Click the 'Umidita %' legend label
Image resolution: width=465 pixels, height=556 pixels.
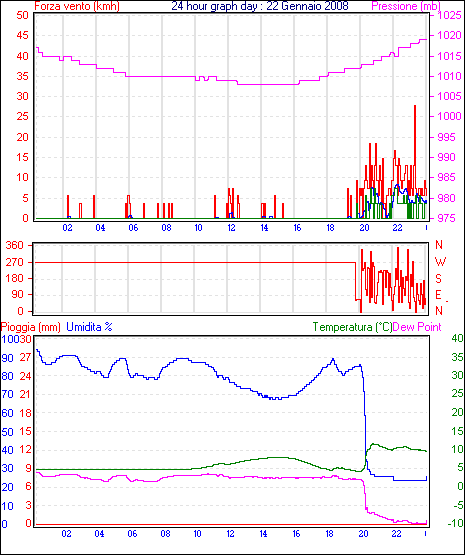(89, 327)
